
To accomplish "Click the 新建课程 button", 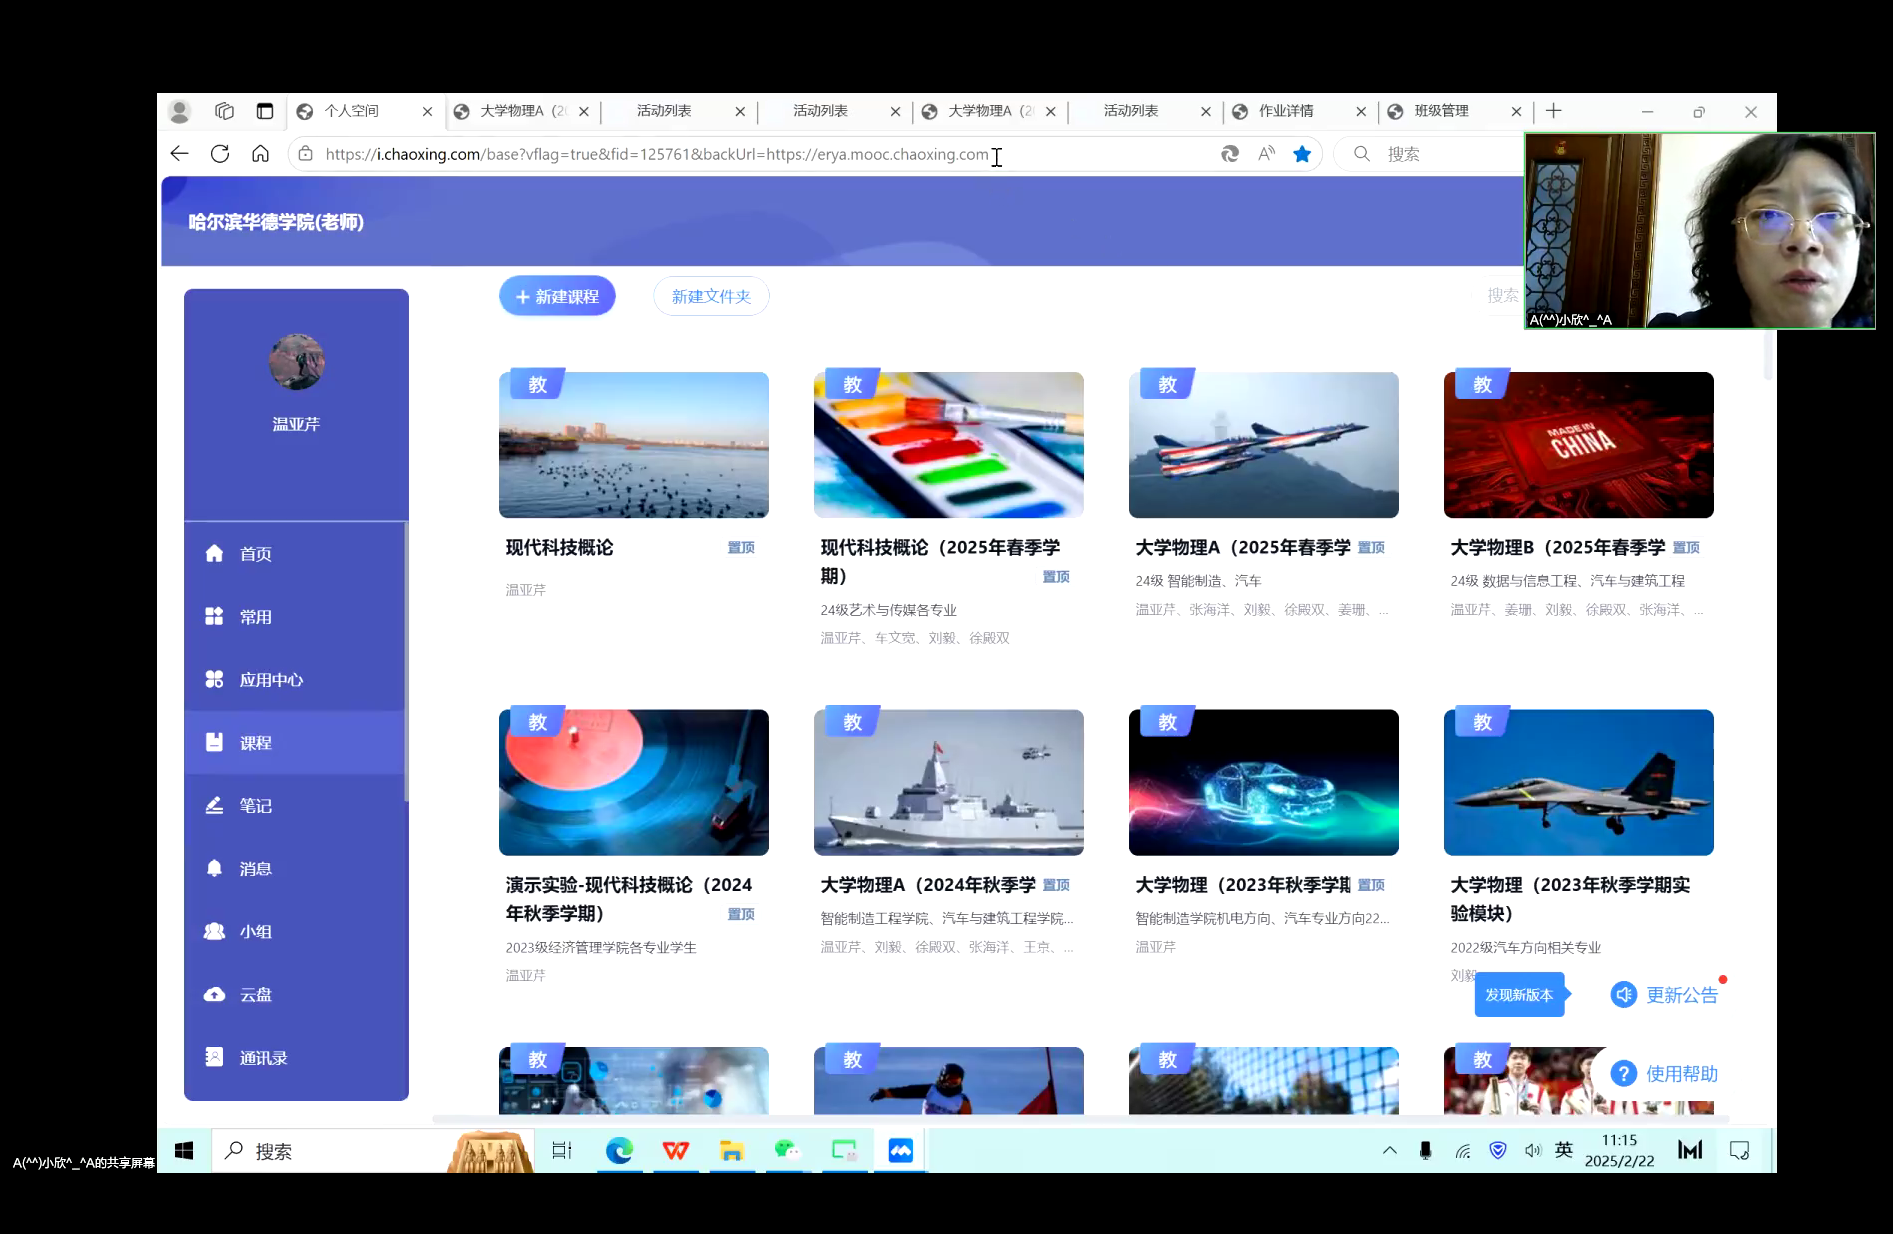I will 557,297.
